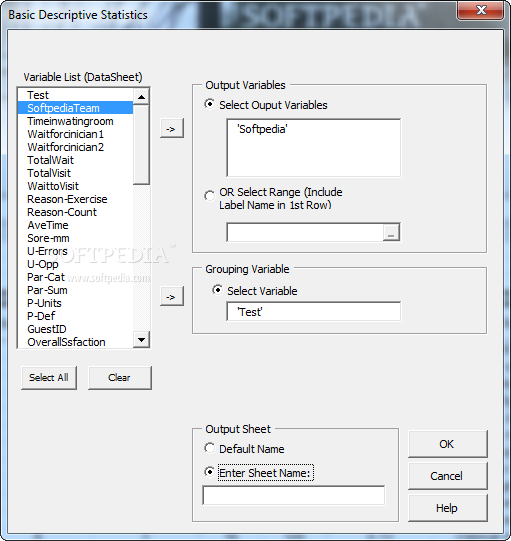Move variable to Grouping Variable with arrow button

click(x=172, y=296)
